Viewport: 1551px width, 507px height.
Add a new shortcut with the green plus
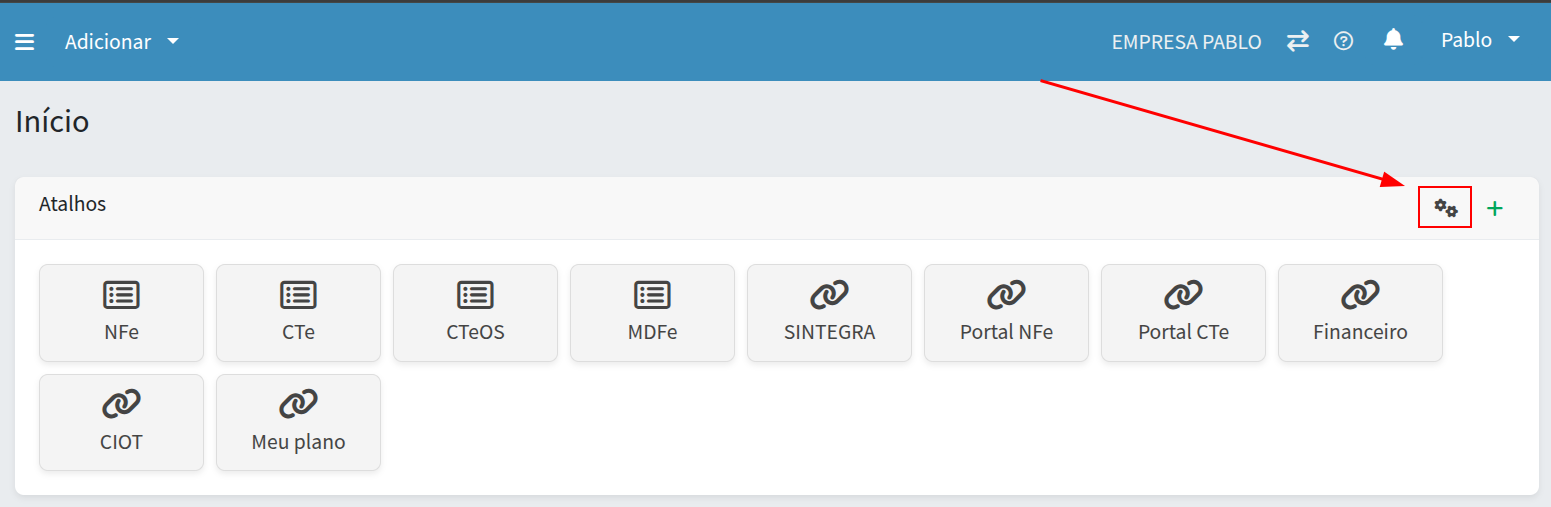pos(1495,208)
